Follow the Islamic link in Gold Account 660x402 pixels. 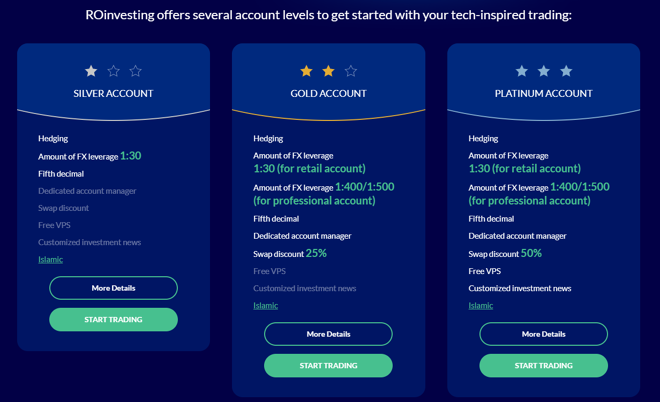(x=266, y=305)
